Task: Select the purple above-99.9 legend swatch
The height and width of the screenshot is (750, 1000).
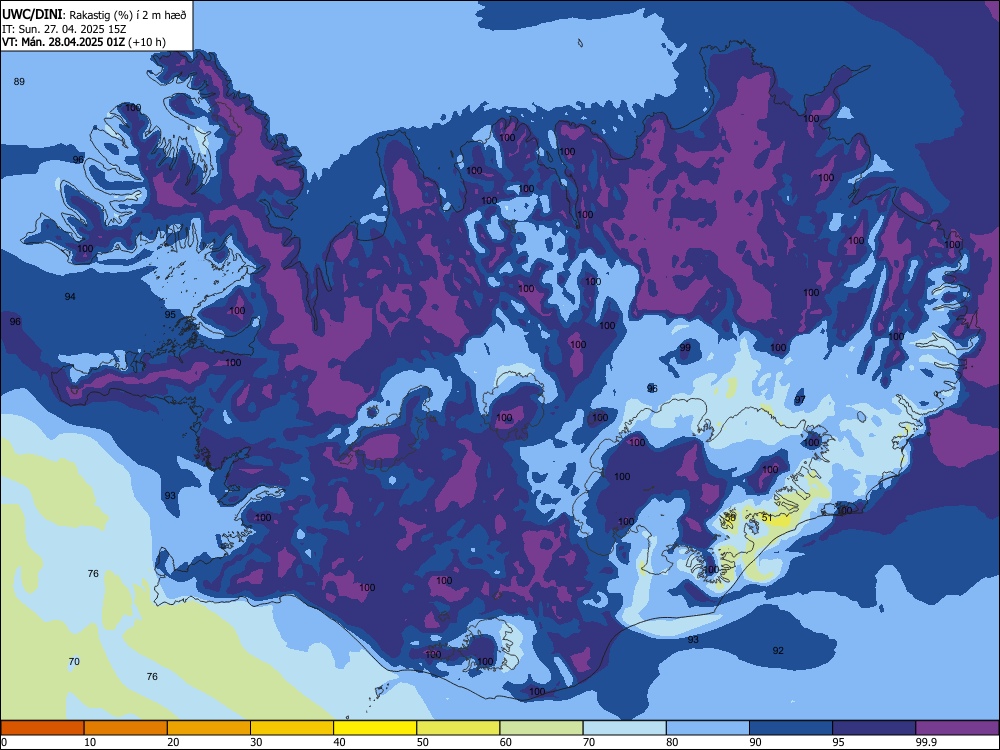Action: point(957,728)
